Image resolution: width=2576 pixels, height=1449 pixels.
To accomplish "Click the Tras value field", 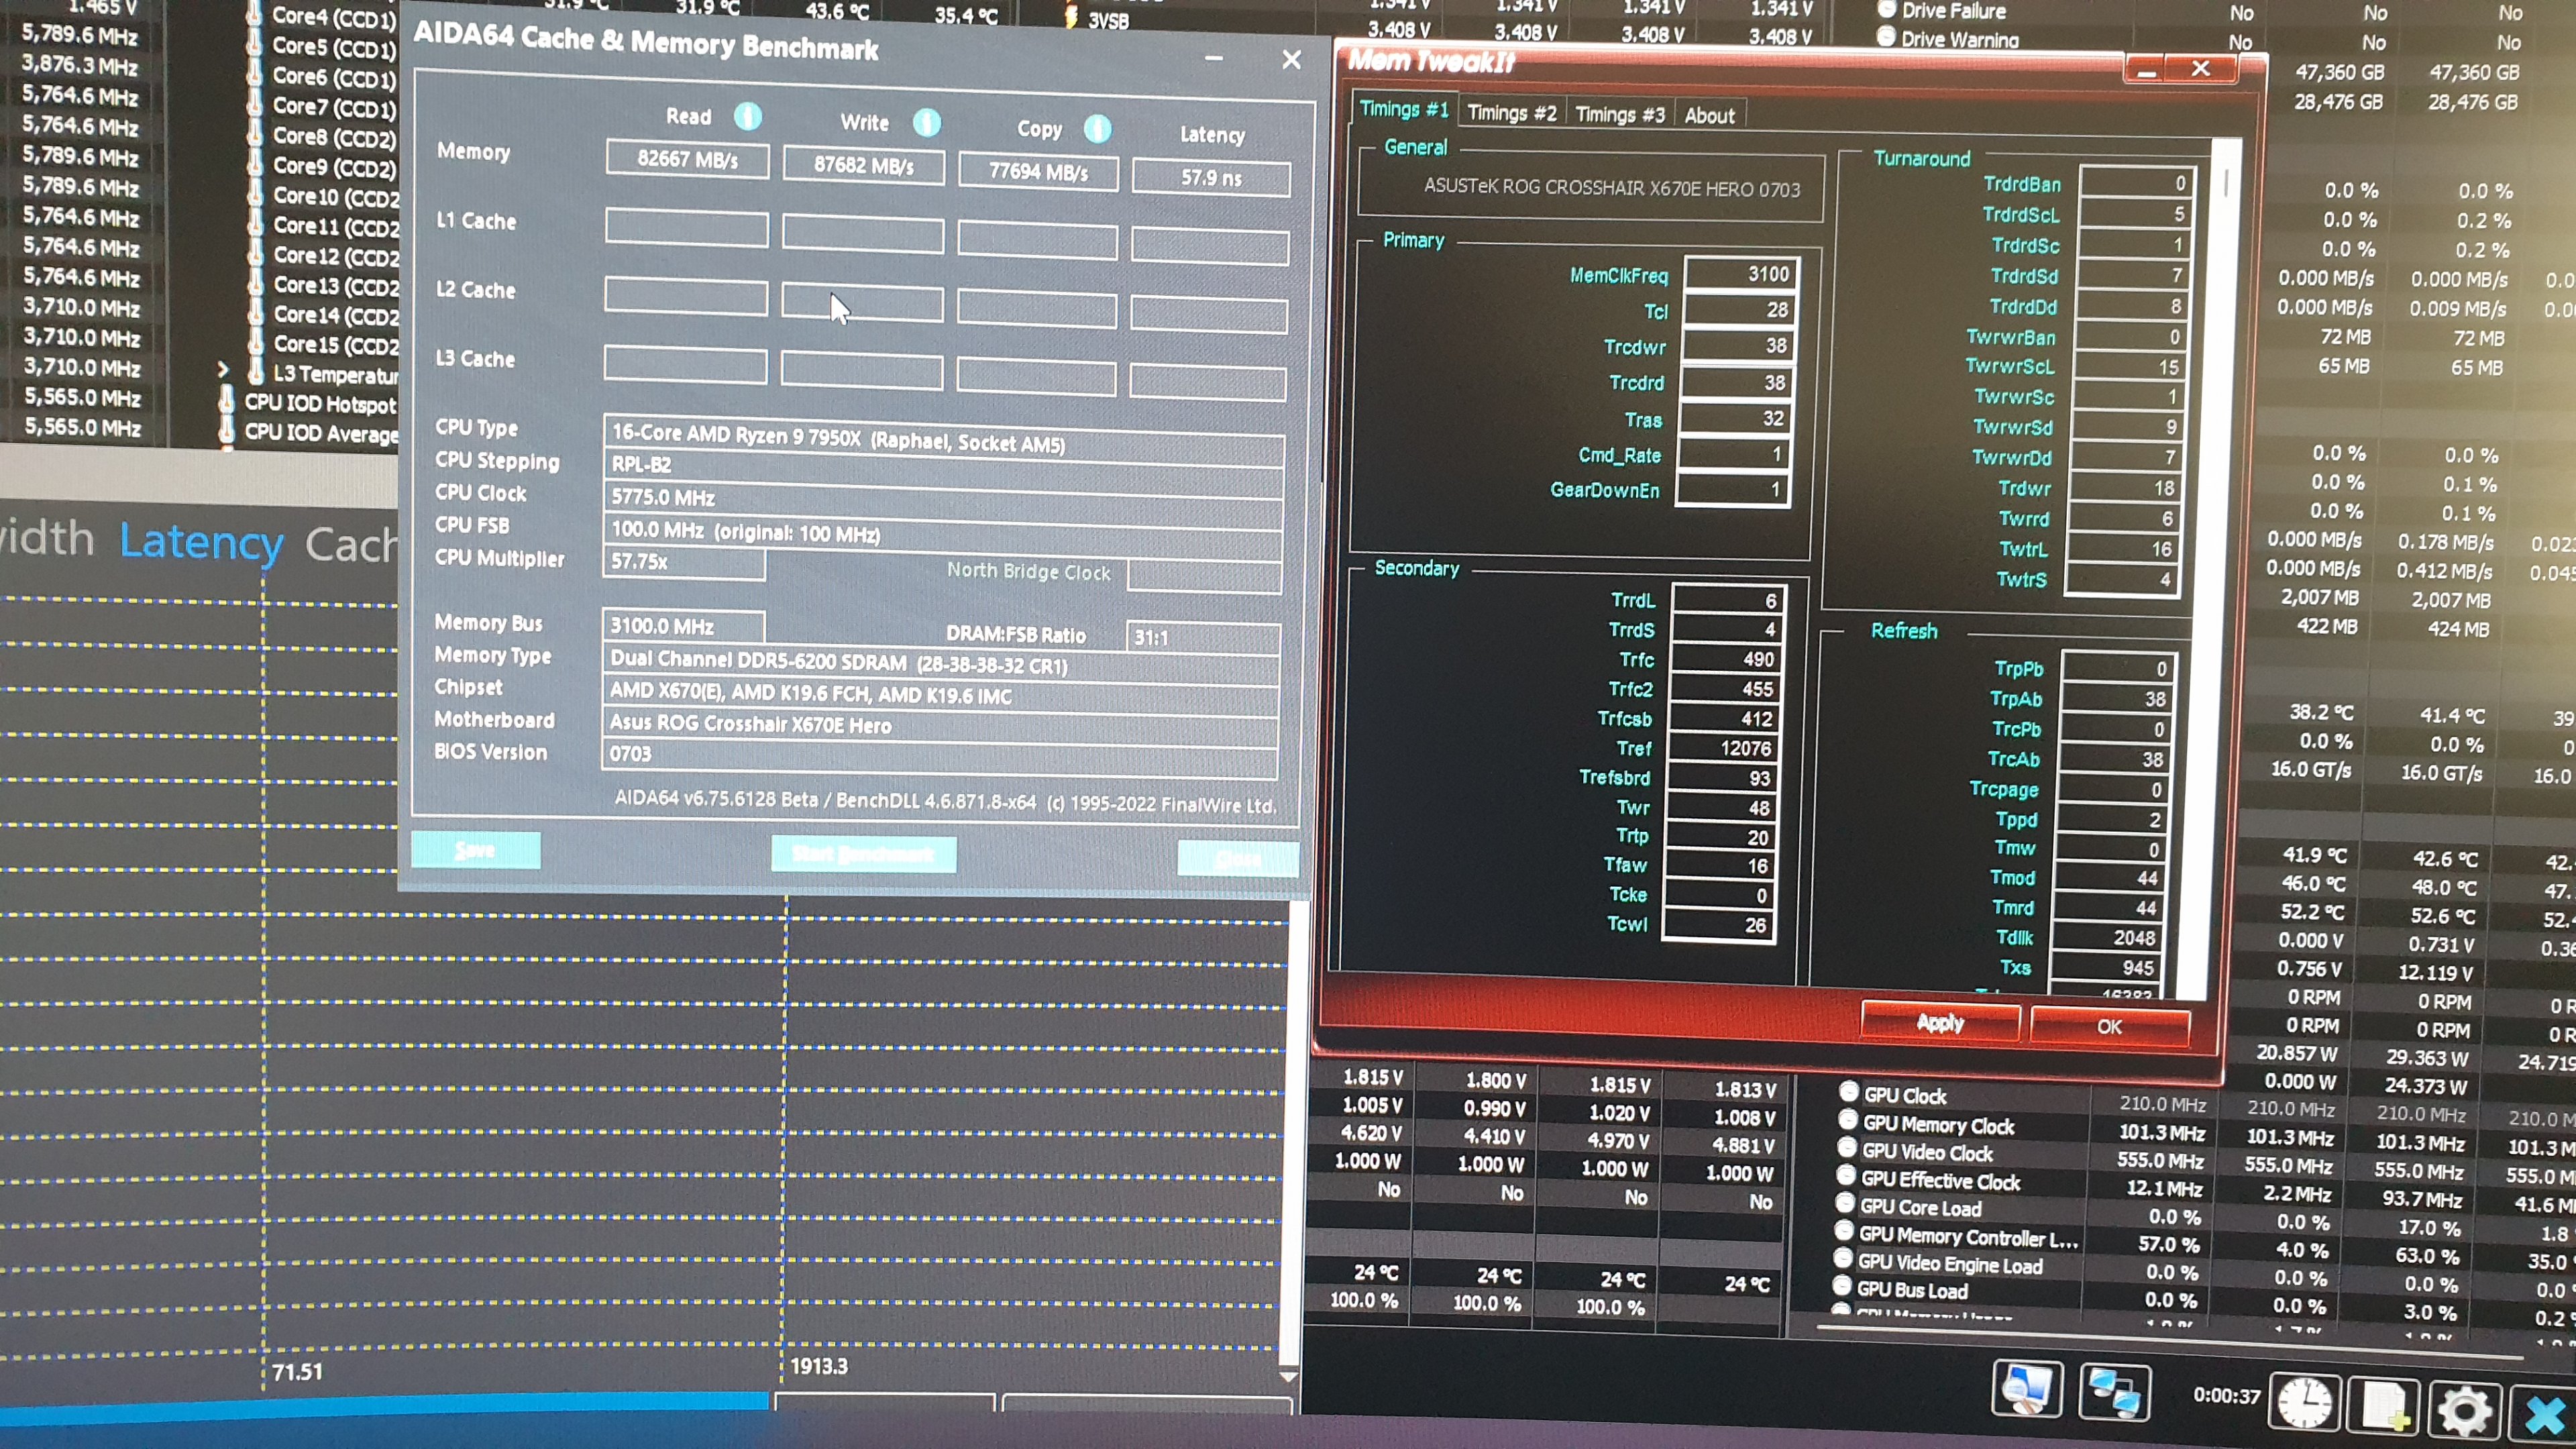I will 1735,419.
